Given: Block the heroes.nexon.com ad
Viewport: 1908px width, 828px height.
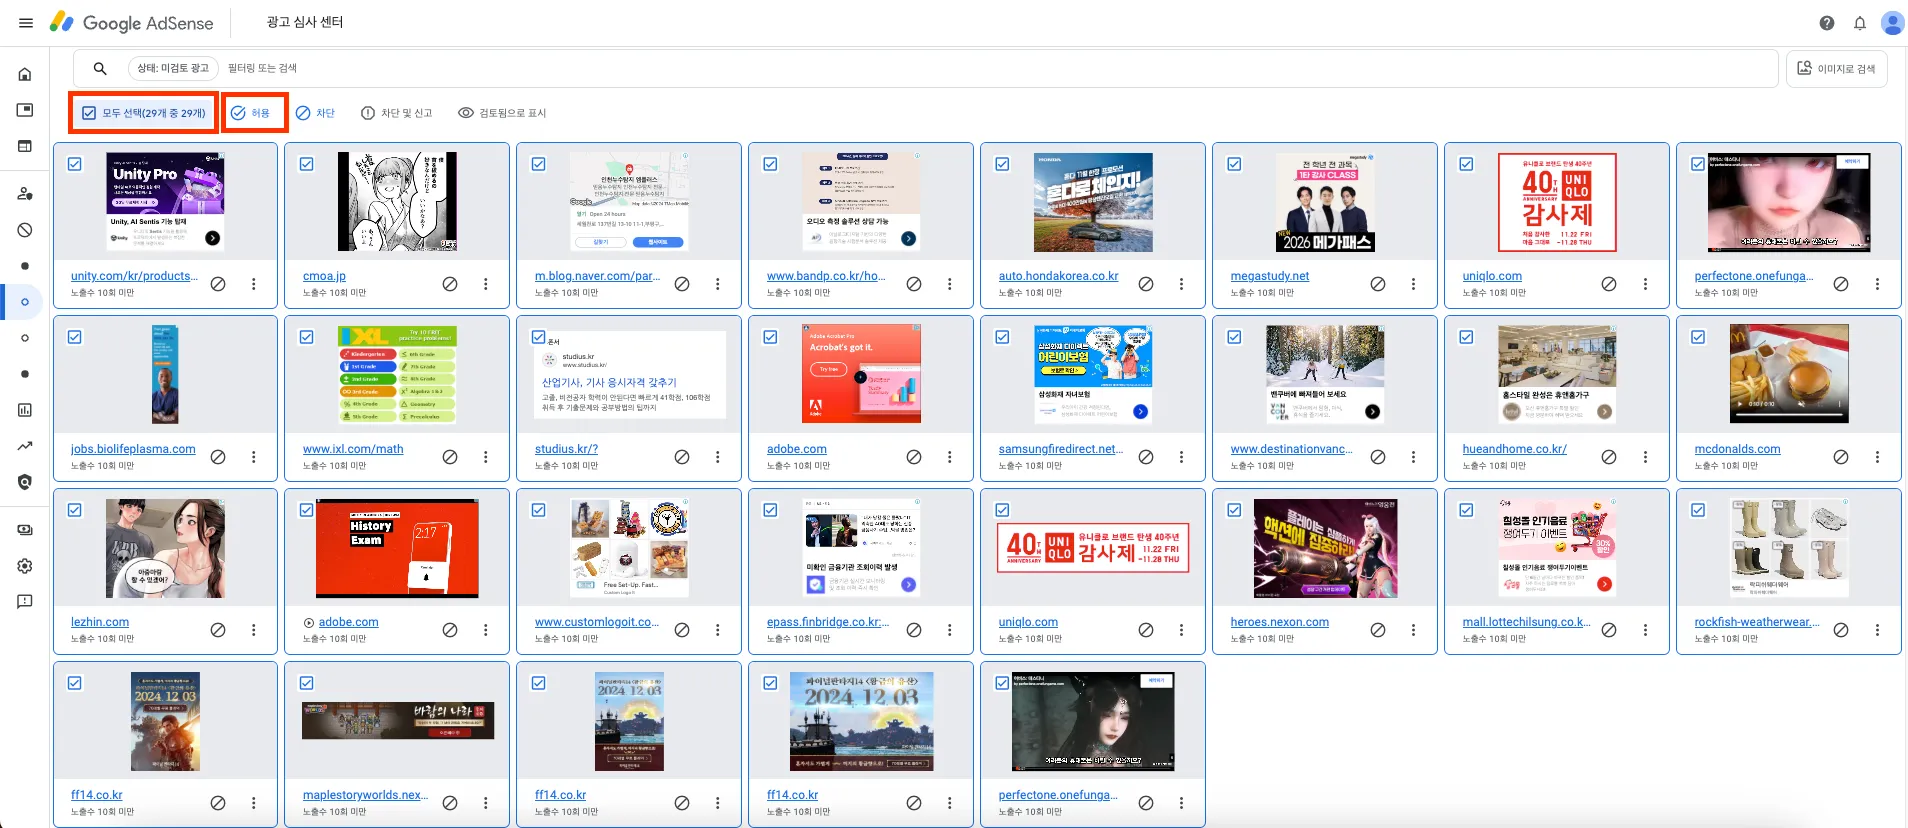Looking at the screenshot, I should click(x=1378, y=630).
